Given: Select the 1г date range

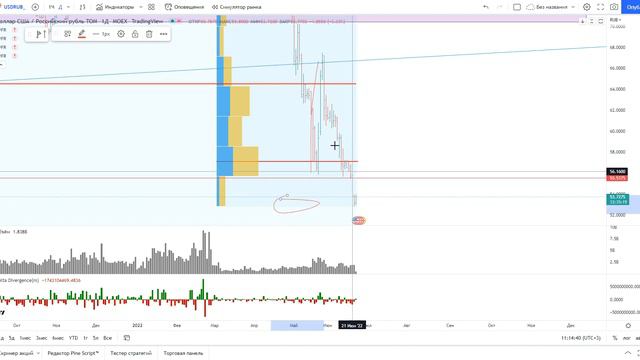Looking at the screenshot, I should point(85,338).
